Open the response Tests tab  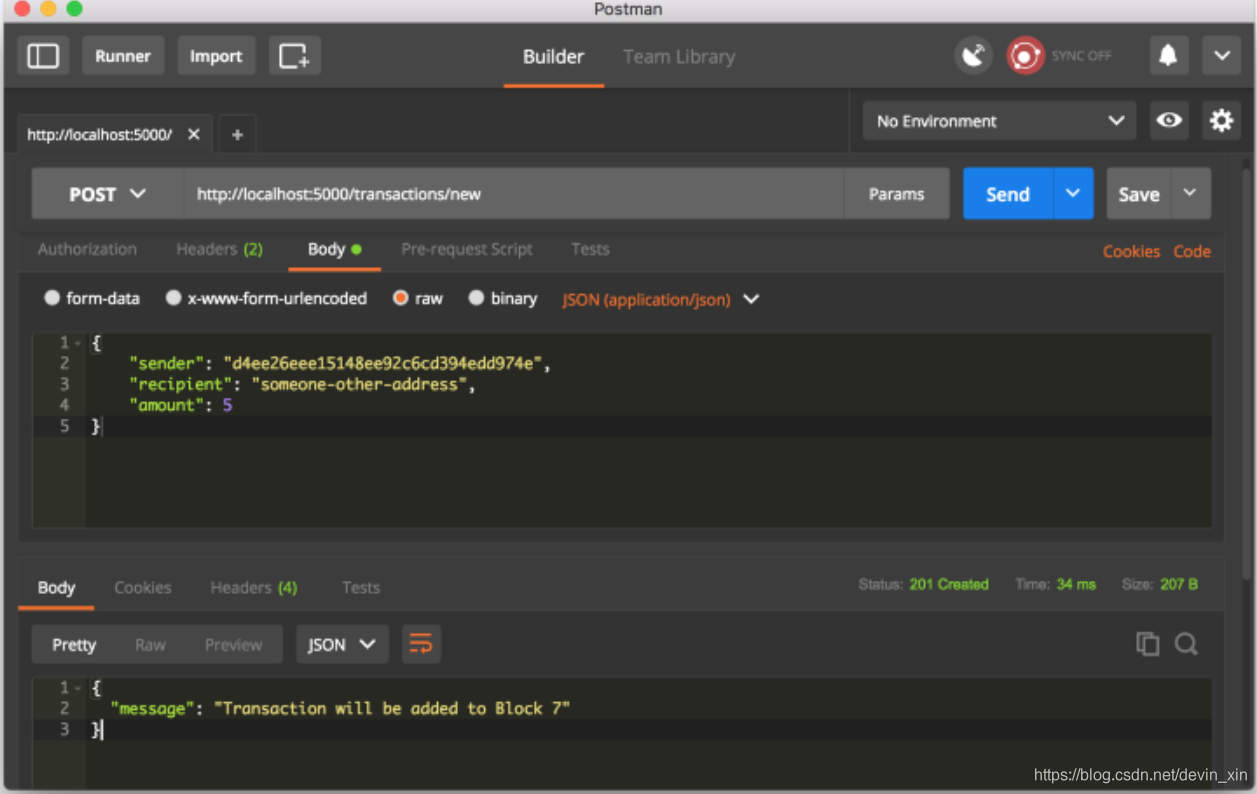click(x=361, y=587)
